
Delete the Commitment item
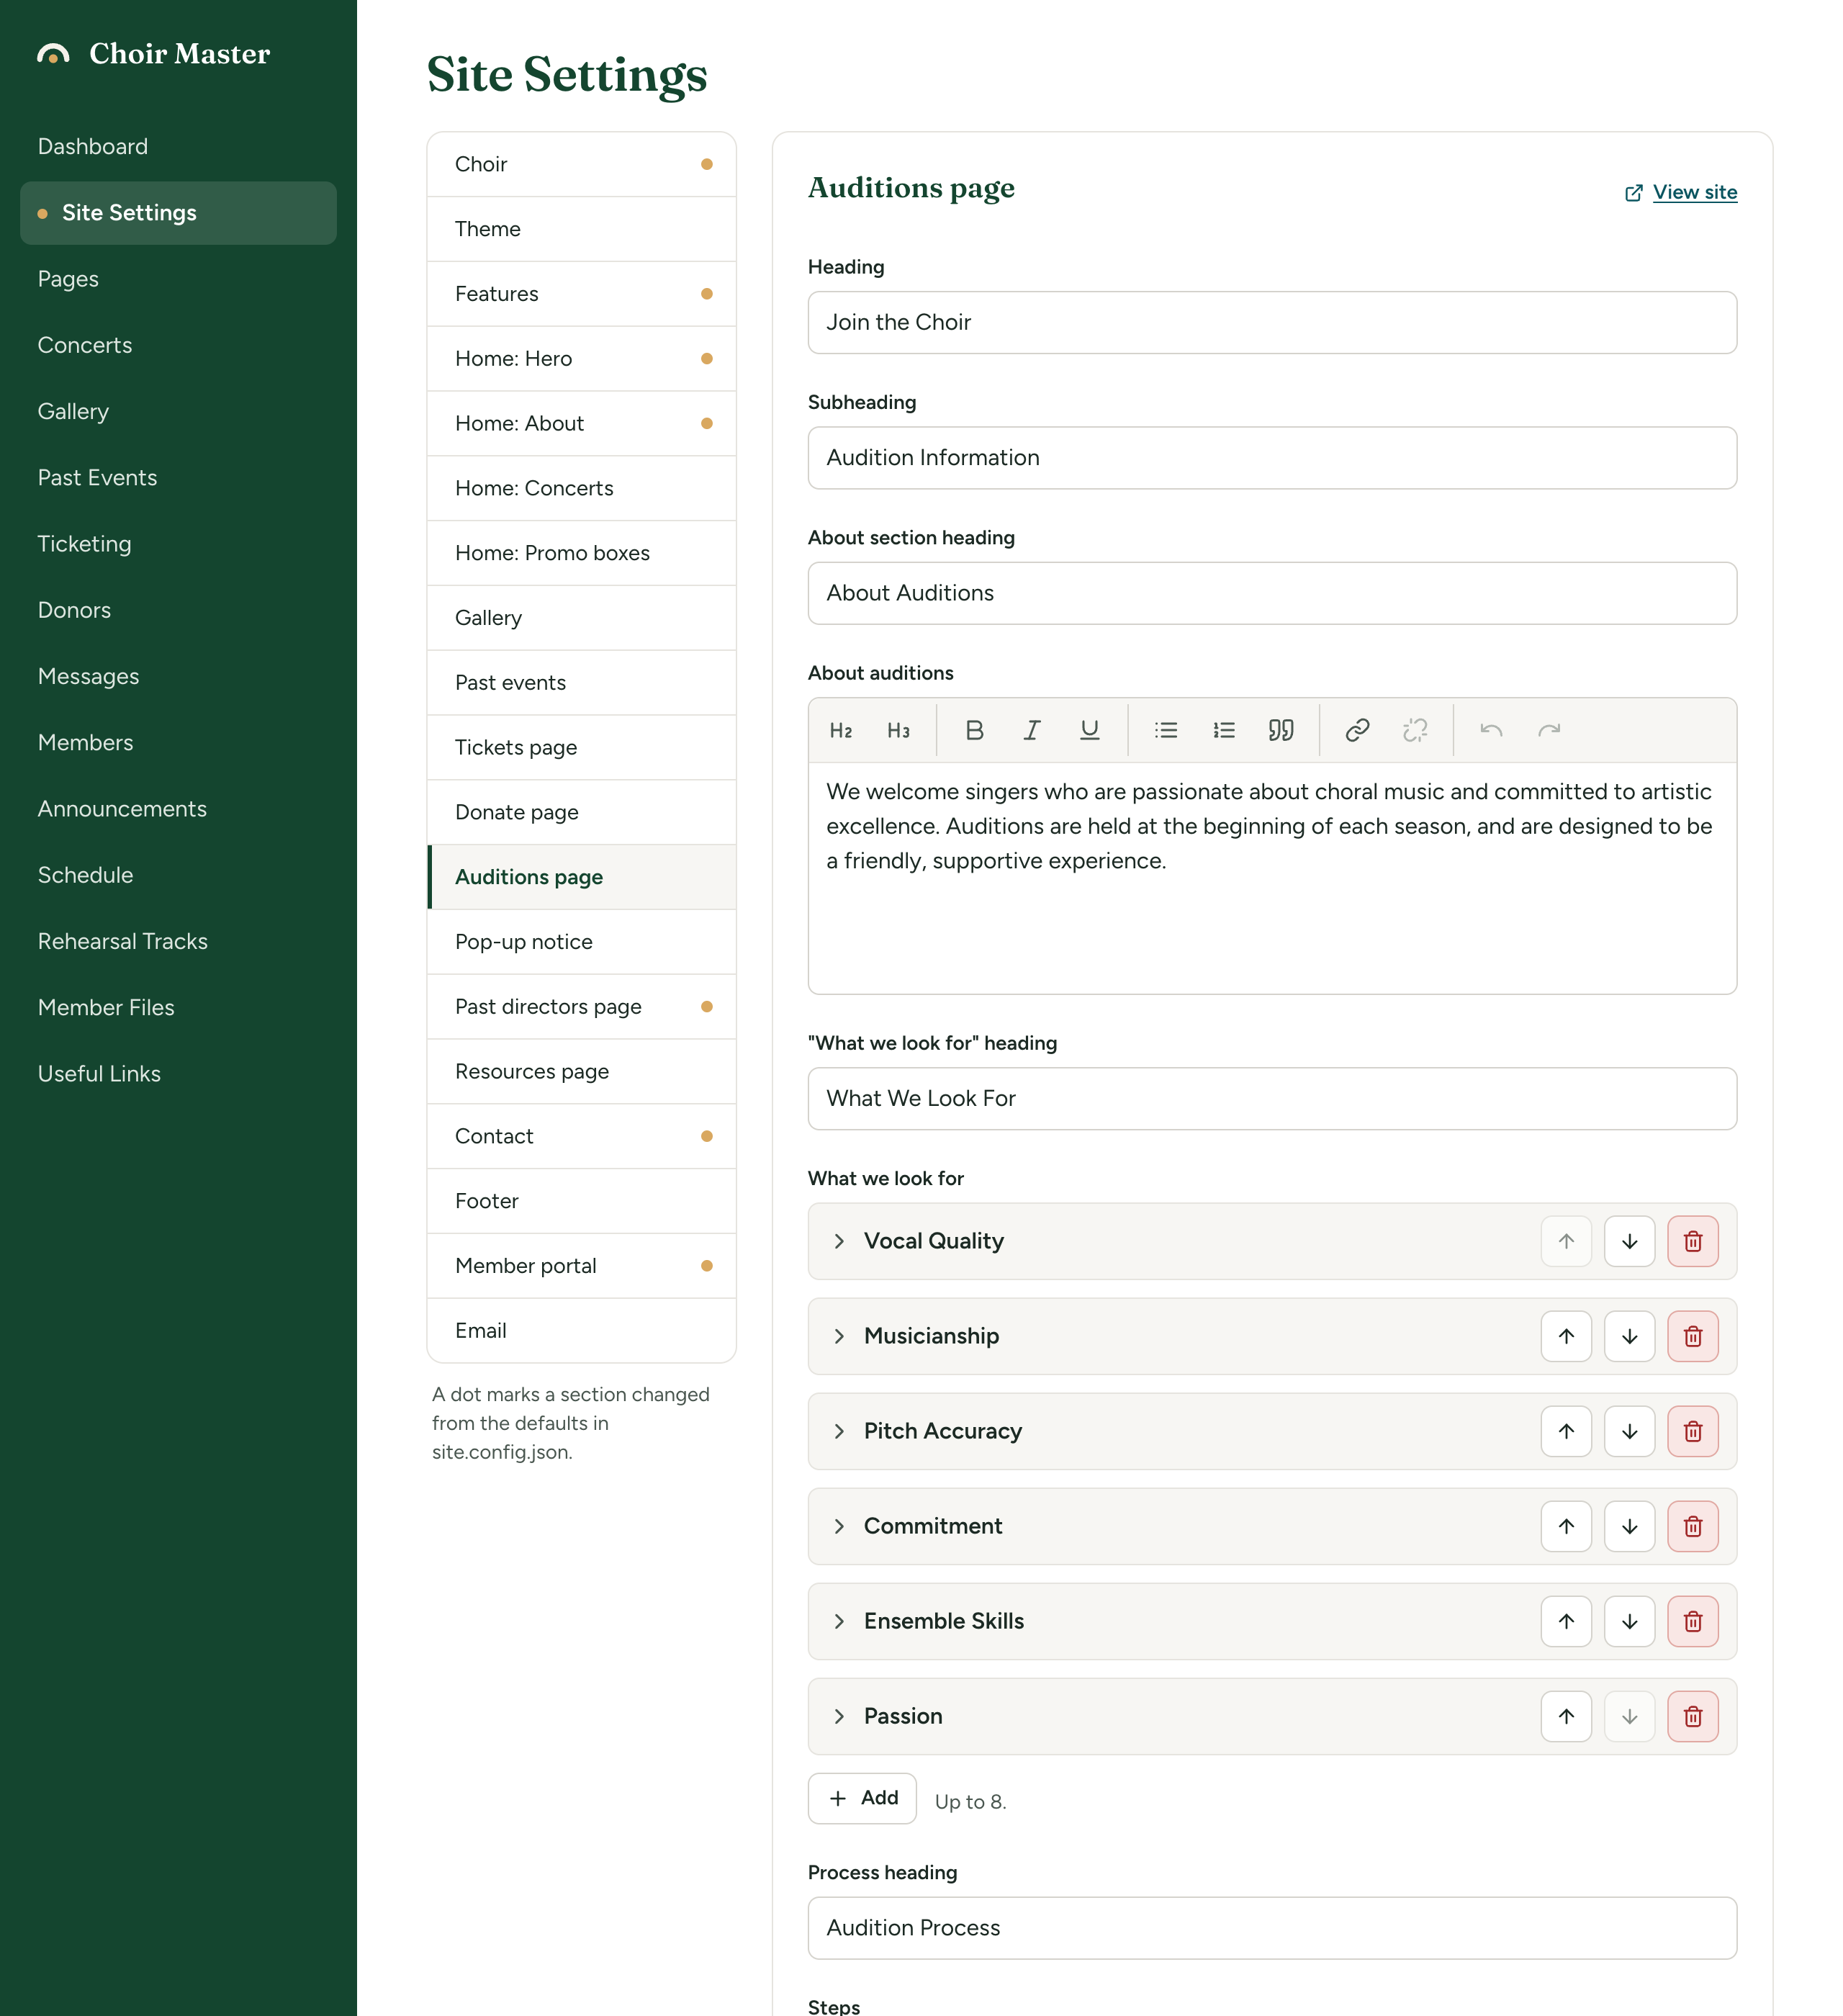1693,1526
